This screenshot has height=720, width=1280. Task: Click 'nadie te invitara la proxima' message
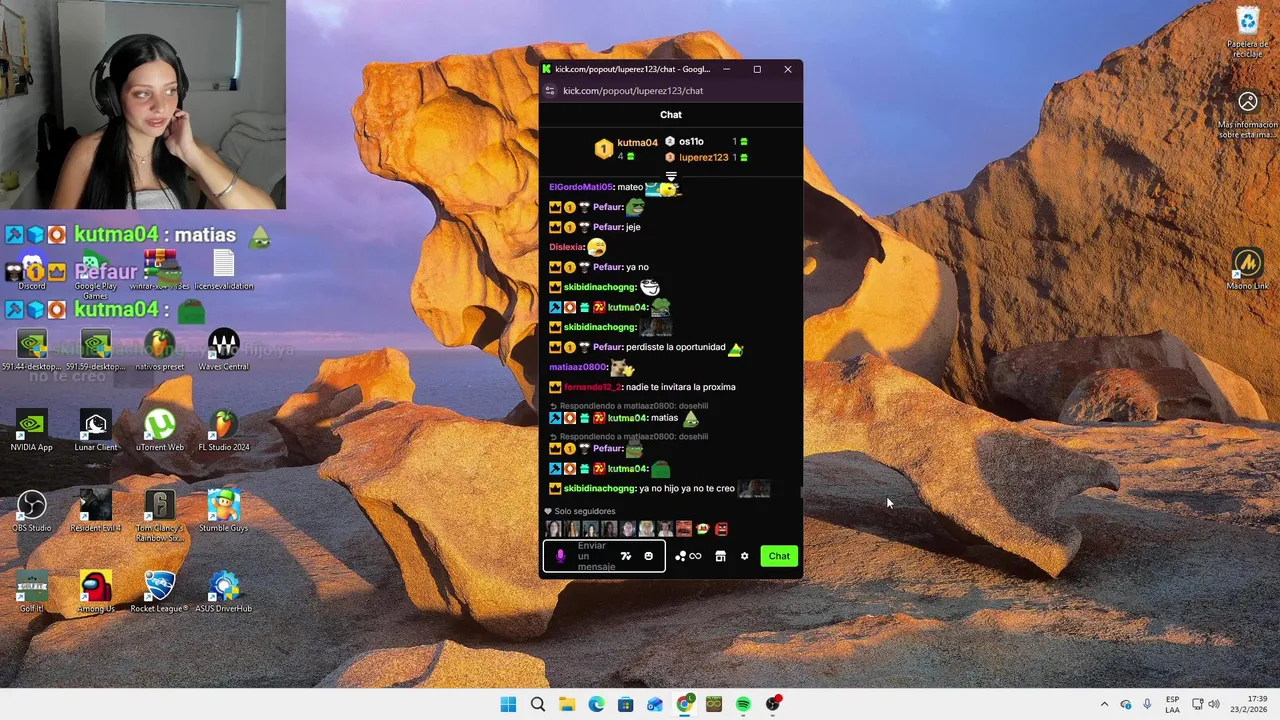(x=681, y=387)
